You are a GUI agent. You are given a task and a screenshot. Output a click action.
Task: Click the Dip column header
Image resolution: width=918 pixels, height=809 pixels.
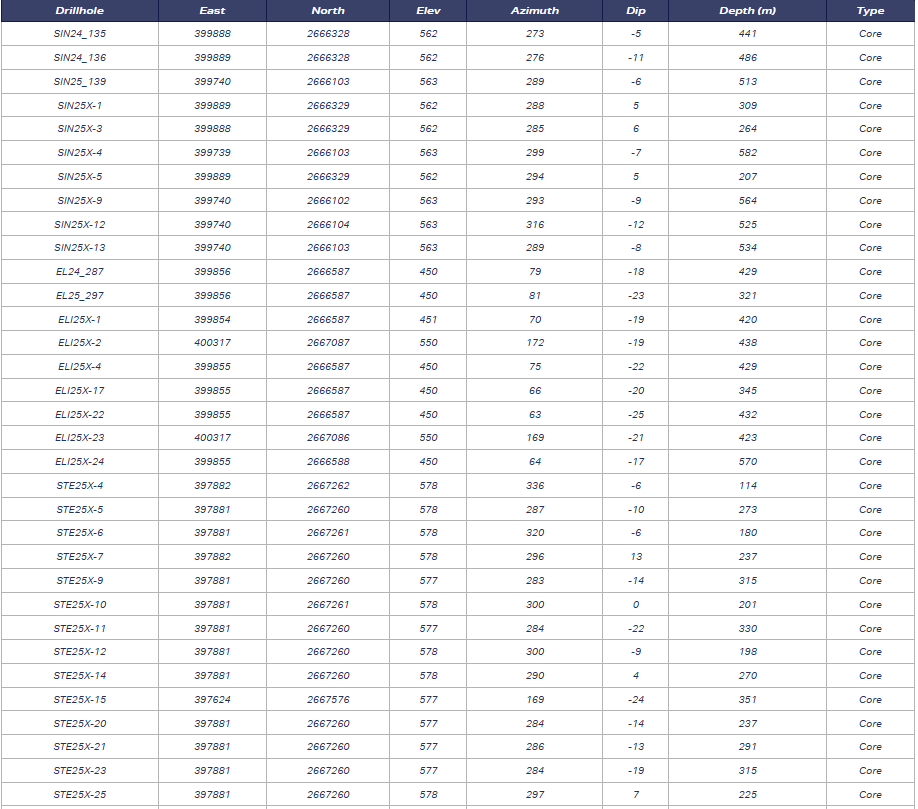pyautogui.click(x=636, y=11)
